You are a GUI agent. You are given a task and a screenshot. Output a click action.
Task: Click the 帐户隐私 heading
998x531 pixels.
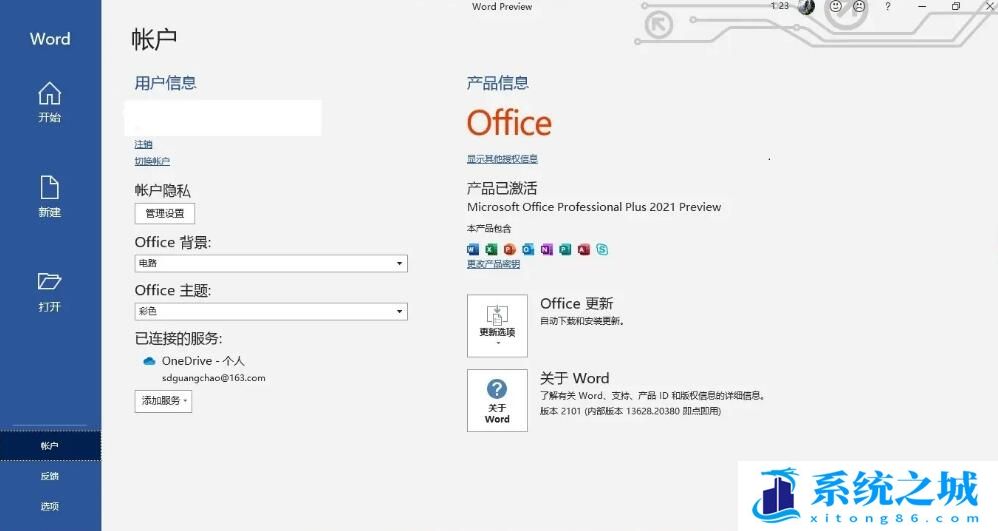162,190
